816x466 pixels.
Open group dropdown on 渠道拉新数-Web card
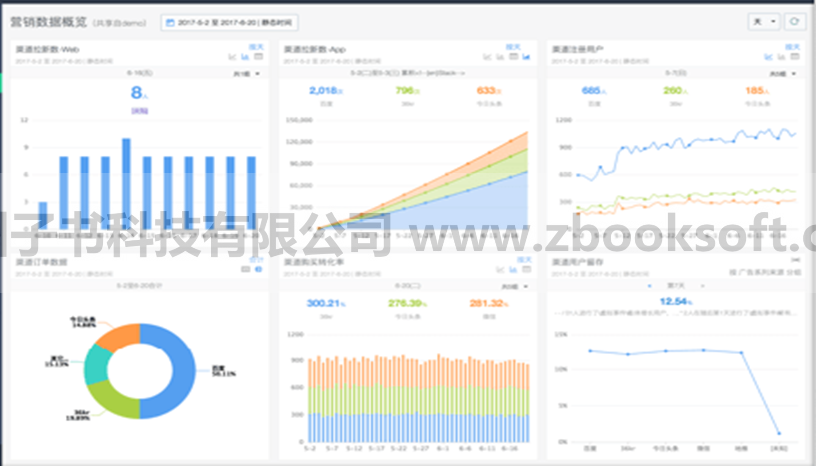247,74
